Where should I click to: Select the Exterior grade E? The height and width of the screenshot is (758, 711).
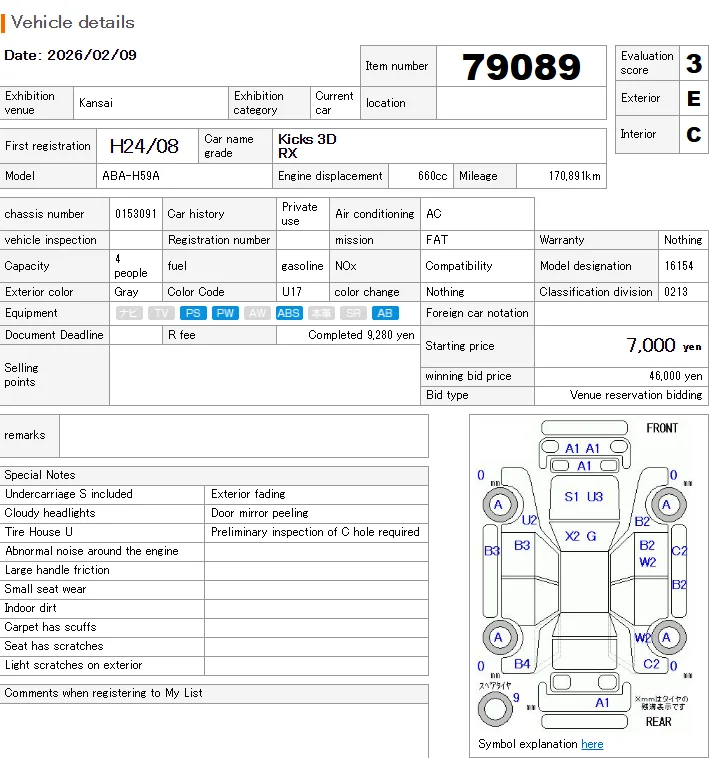[x=694, y=99]
